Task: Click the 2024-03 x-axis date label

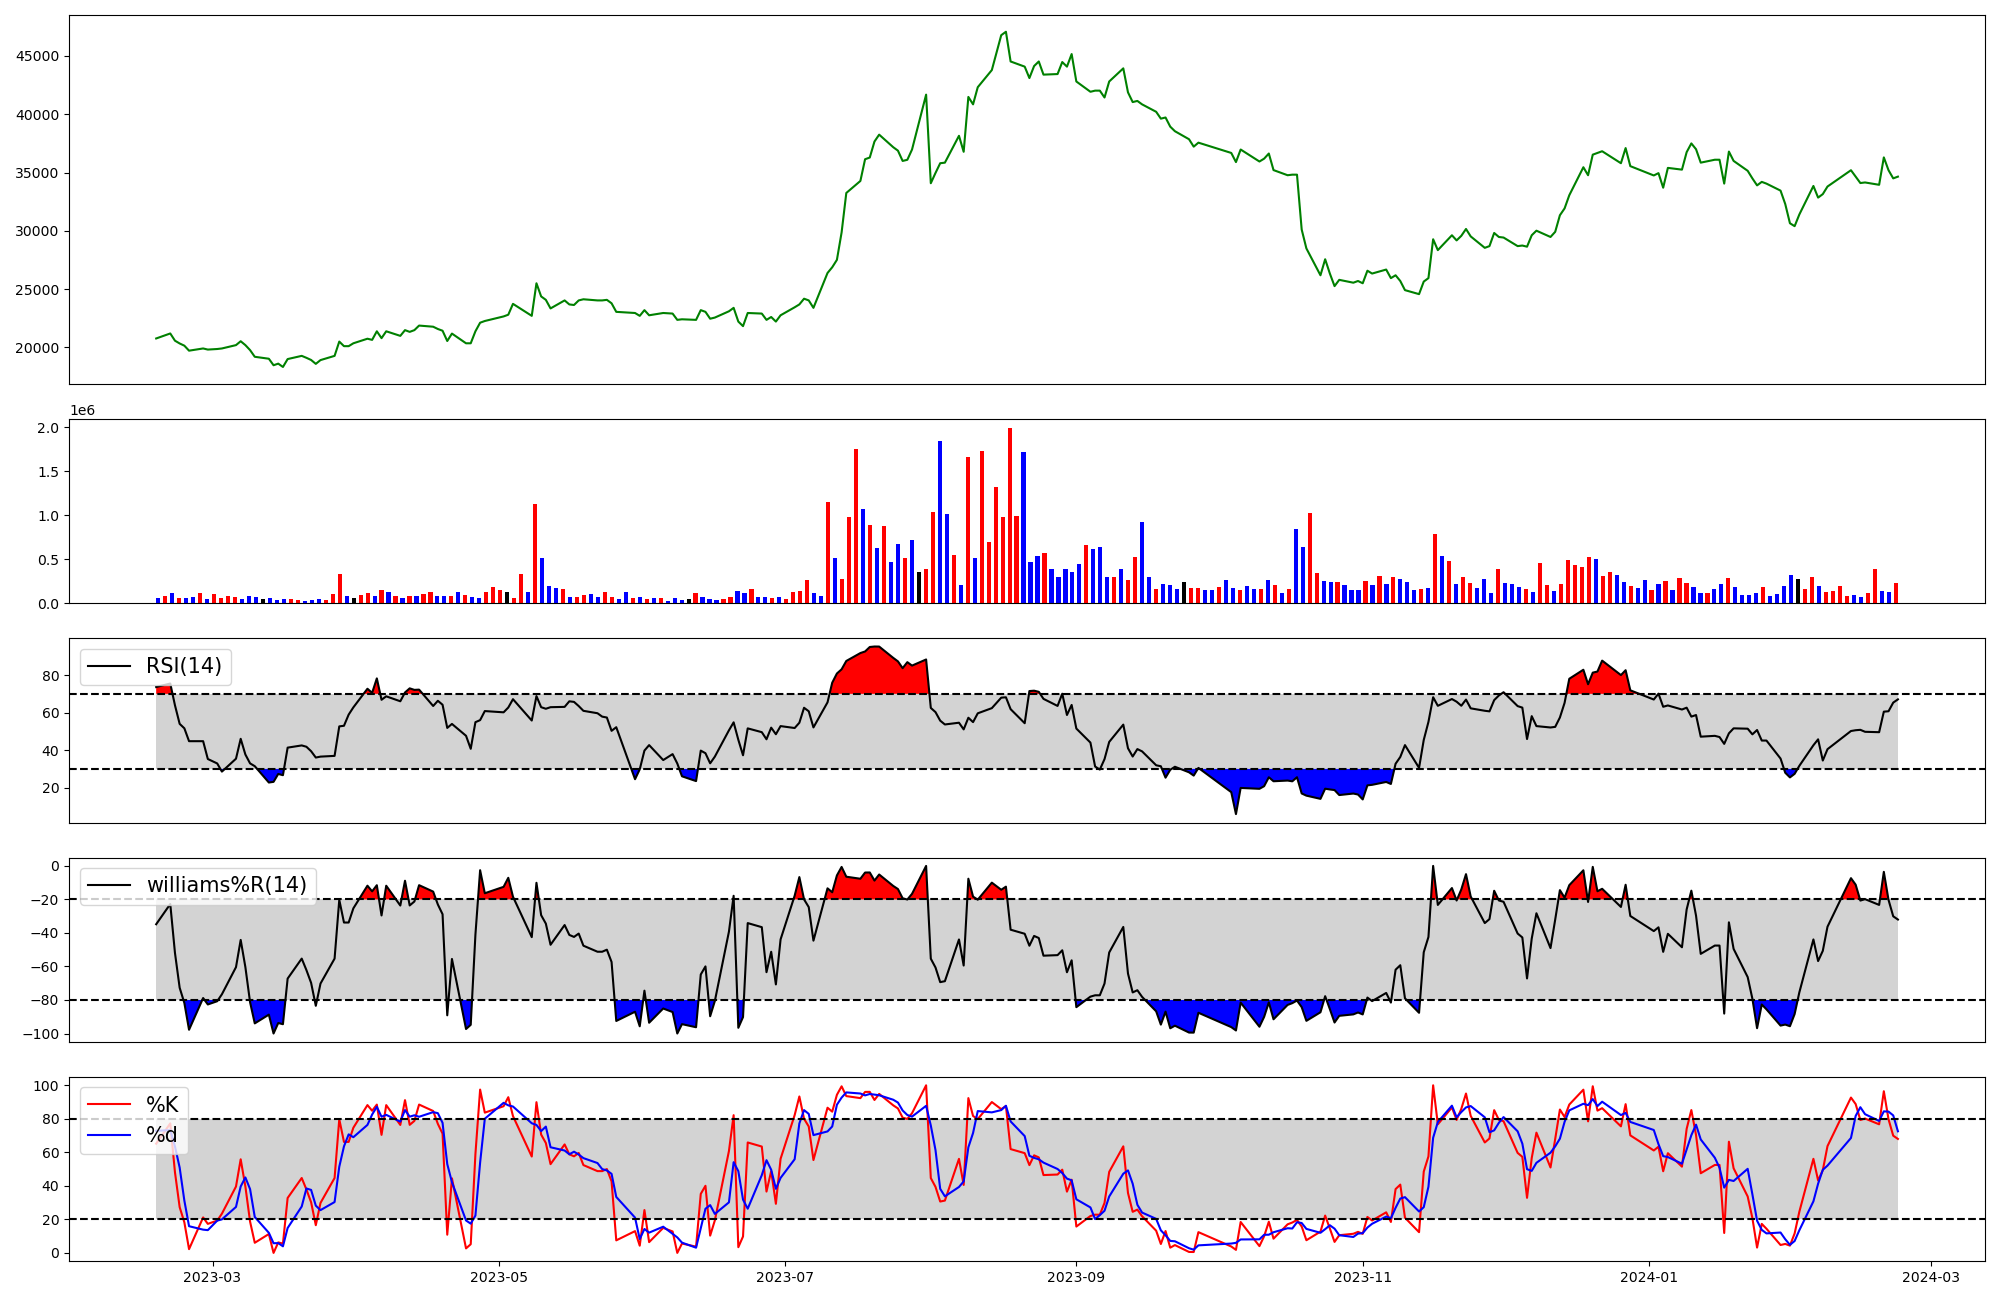Action: tap(1930, 1277)
